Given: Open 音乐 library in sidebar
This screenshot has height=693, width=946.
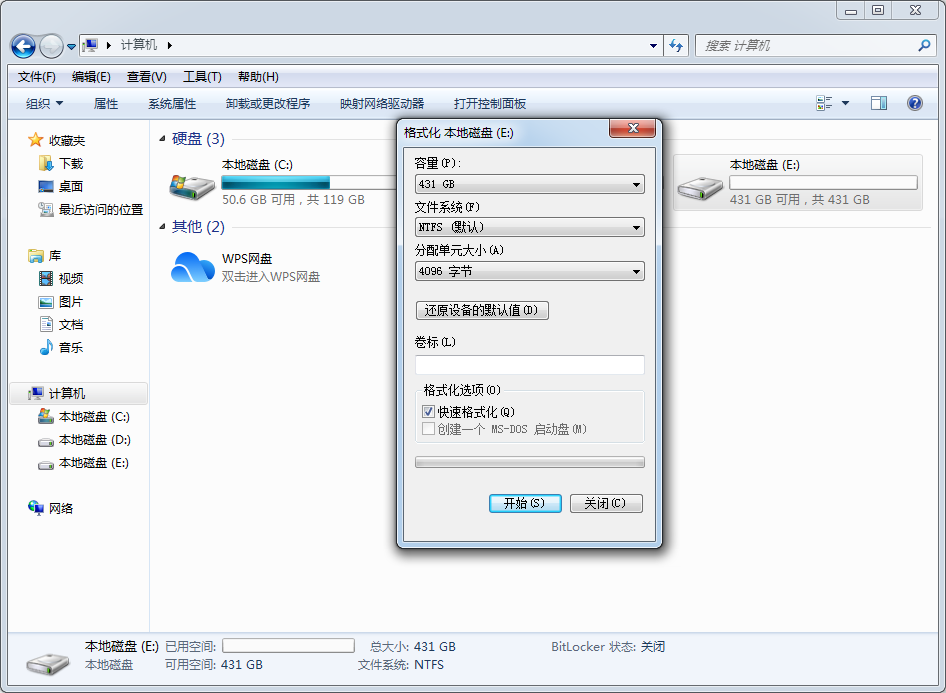Looking at the screenshot, I should coord(61,347).
